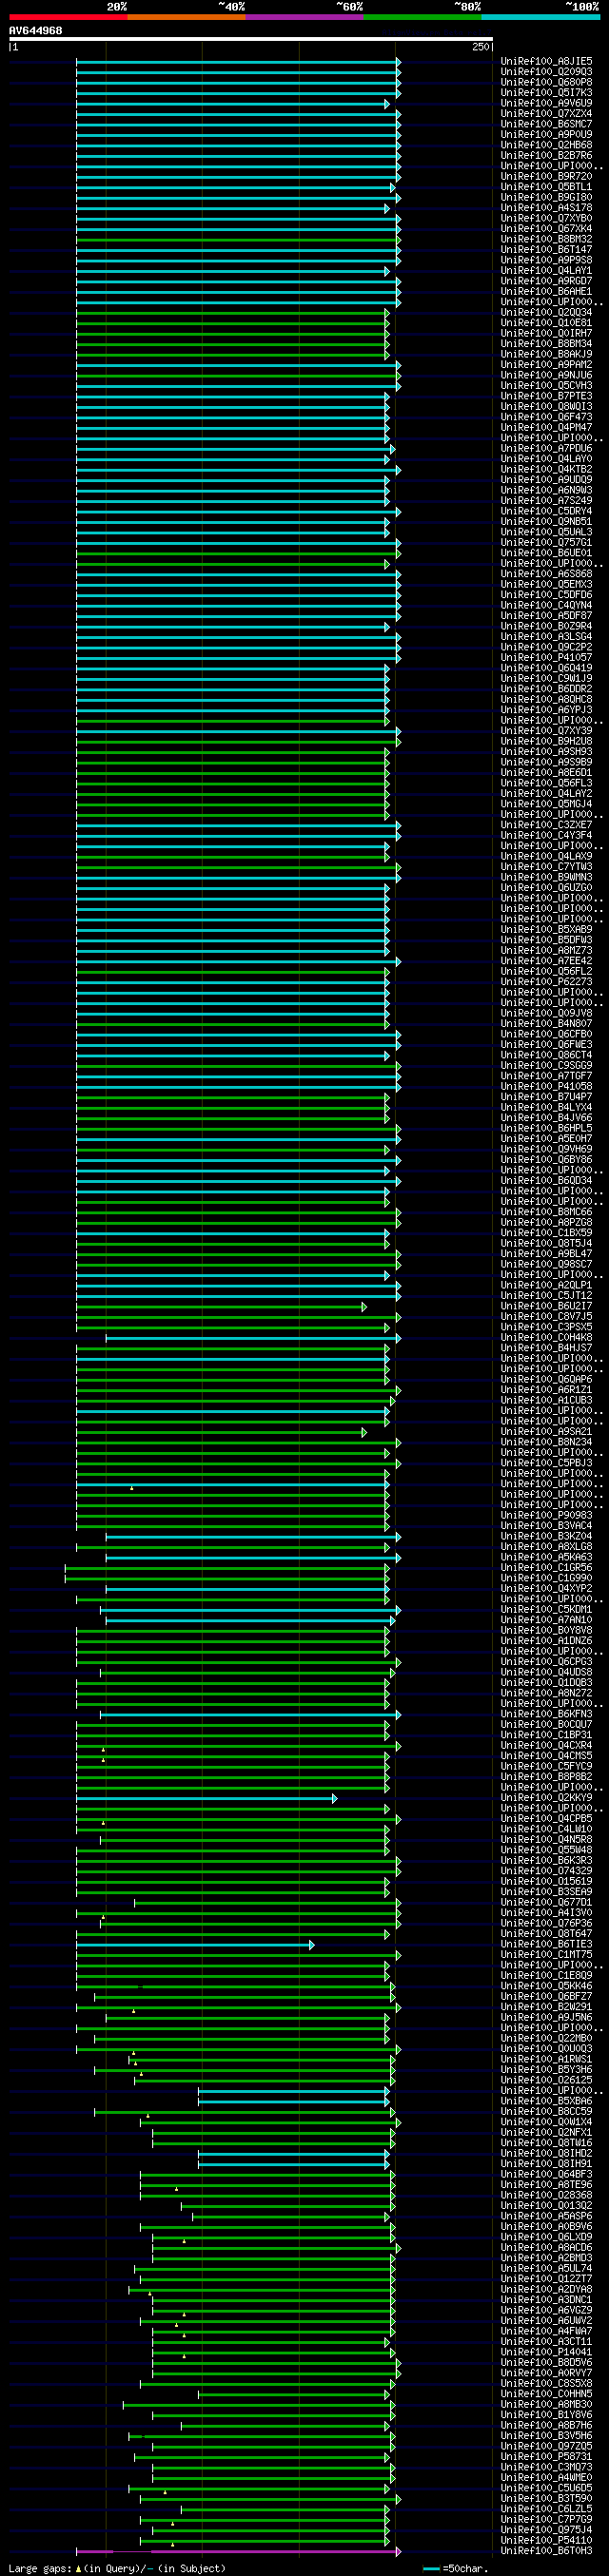This screenshot has height=2576, width=609.
Task: Click the white query sequence ruler bar
Action: pos(251,39)
